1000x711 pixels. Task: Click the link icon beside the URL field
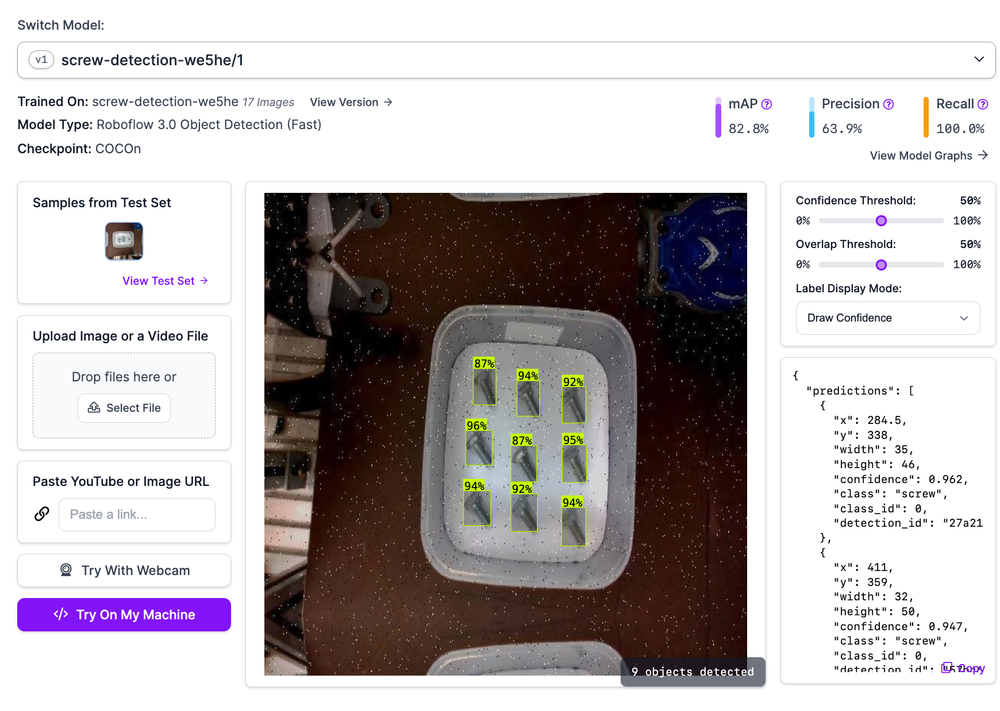[40, 514]
